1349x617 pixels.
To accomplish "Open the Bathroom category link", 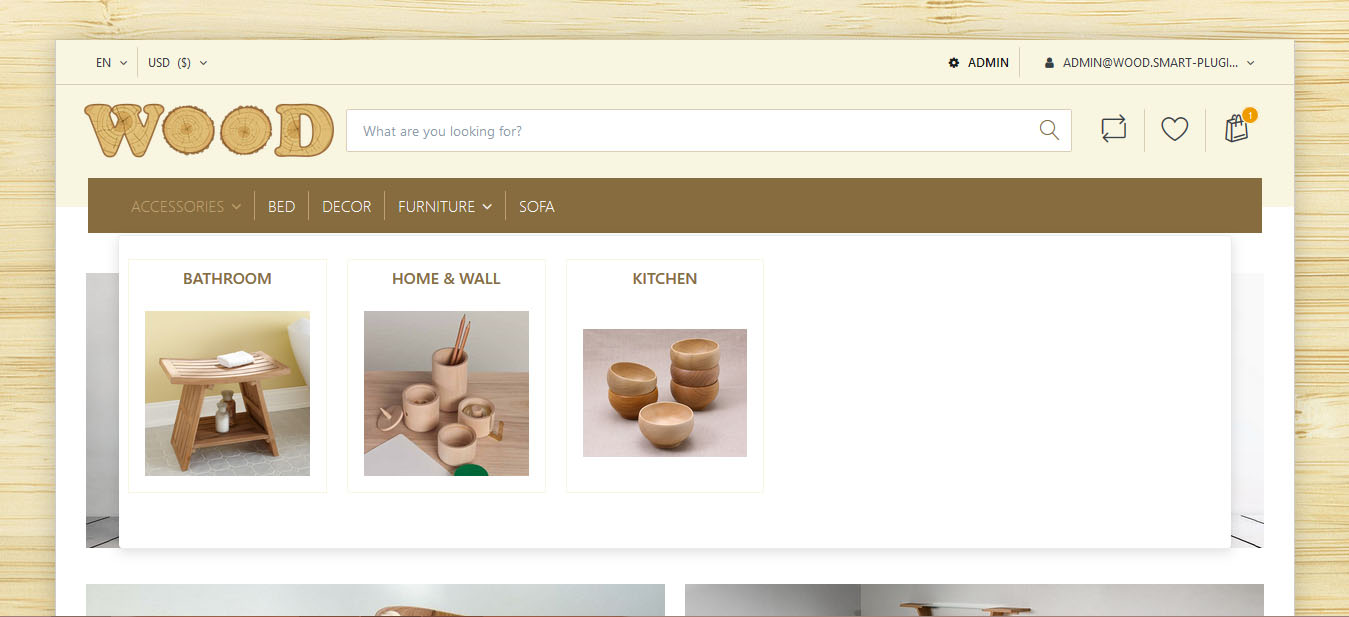I will point(227,279).
